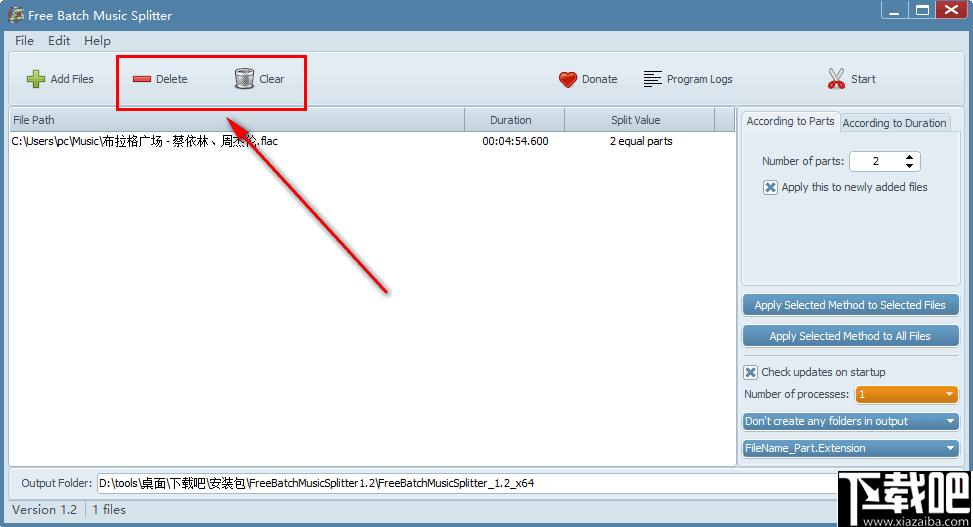Viewport: 973px width, 527px height.
Task: Click Apply Selected Method to Selected Files
Action: pyautogui.click(x=850, y=305)
